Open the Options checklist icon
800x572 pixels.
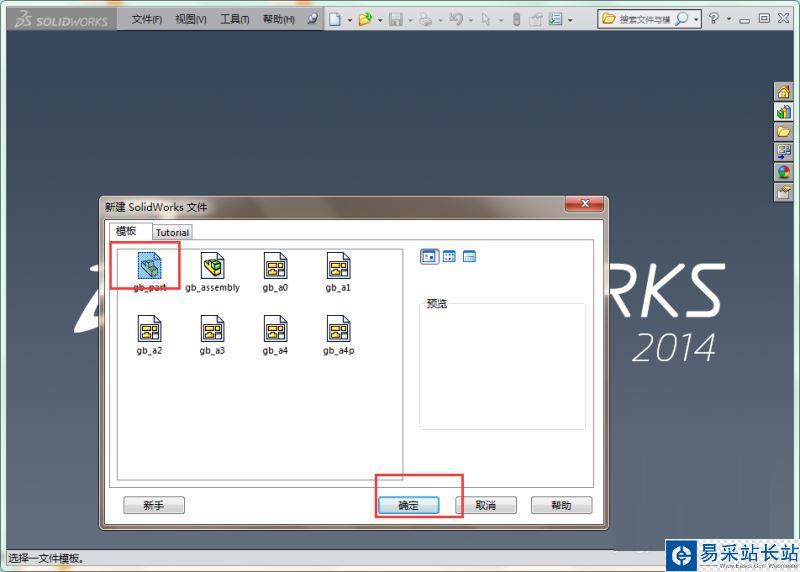point(555,19)
